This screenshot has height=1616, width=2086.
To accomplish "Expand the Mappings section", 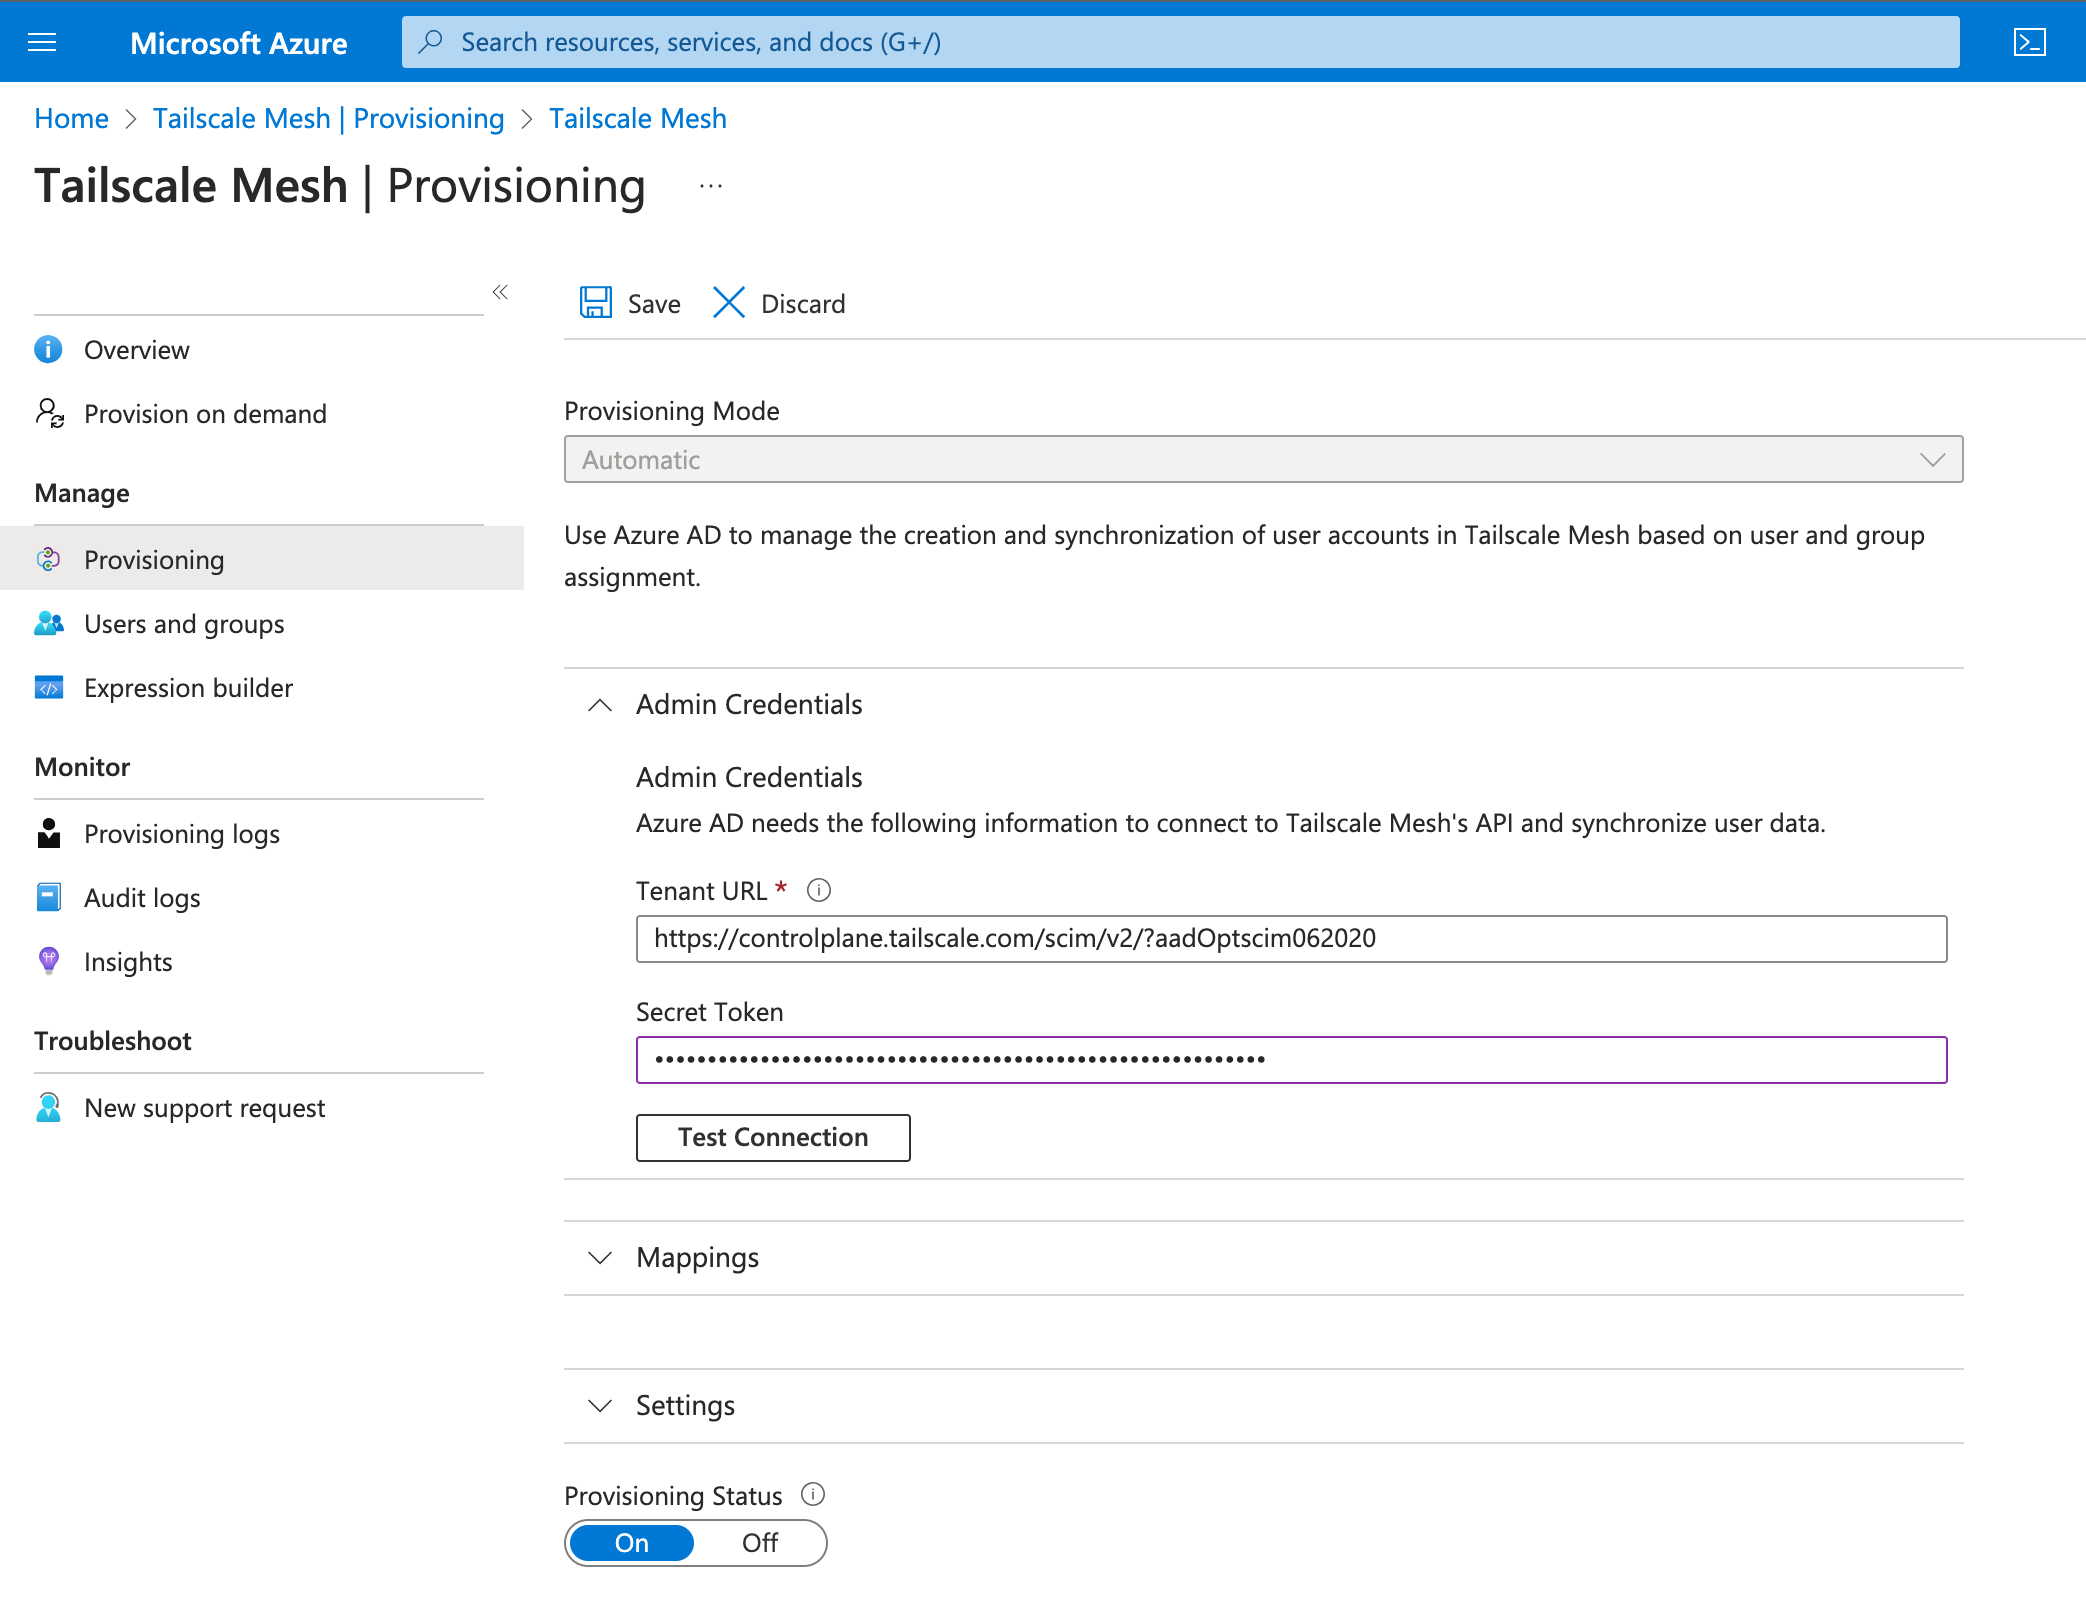I will (600, 1258).
